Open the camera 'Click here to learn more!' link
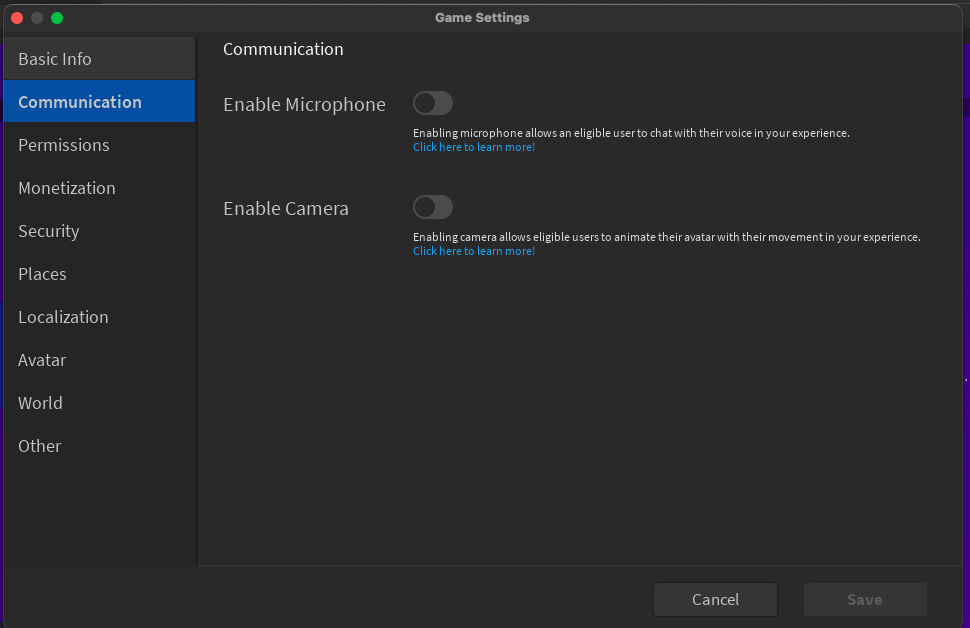The width and height of the screenshot is (970, 628). coord(473,250)
